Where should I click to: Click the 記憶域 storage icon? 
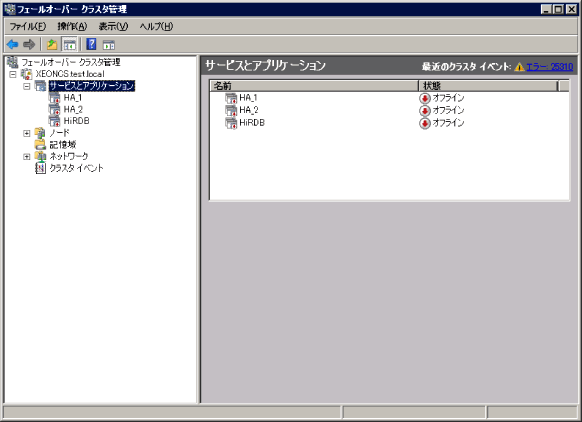click(x=40, y=144)
